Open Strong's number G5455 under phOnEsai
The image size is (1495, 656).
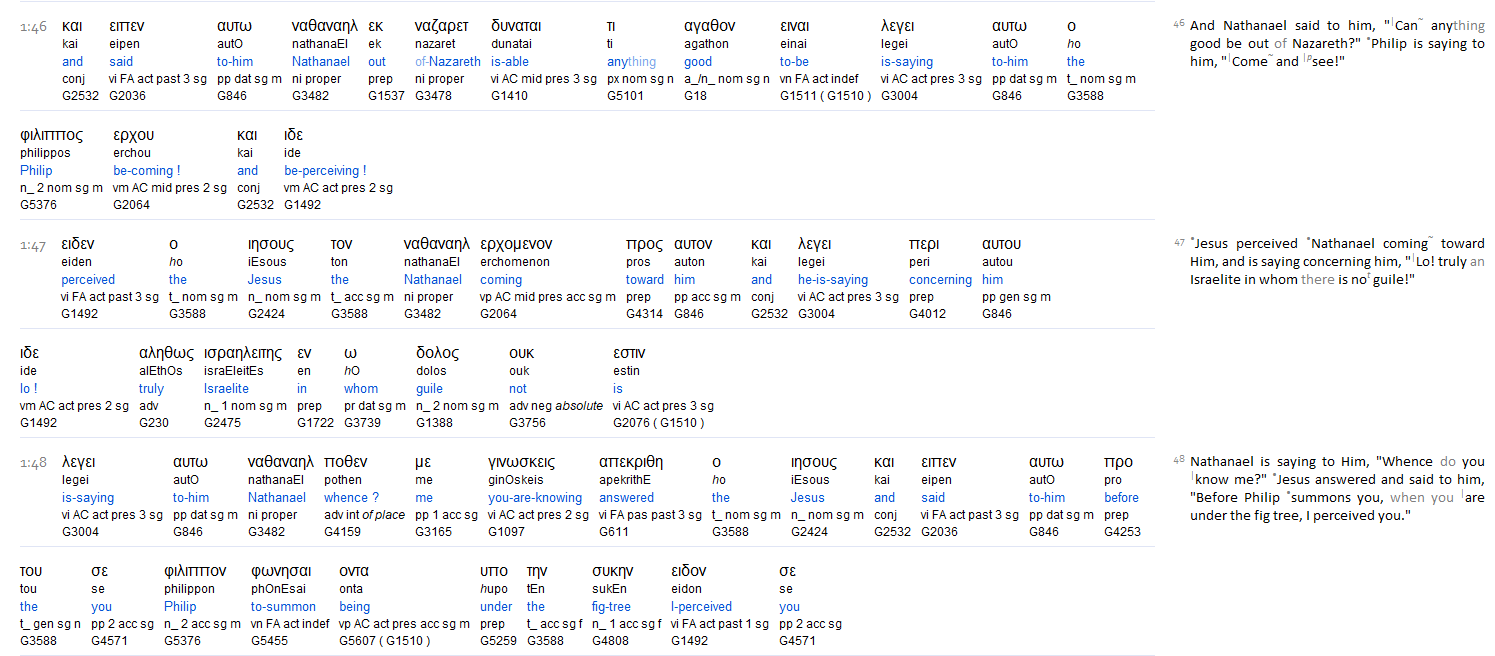click(270, 641)
